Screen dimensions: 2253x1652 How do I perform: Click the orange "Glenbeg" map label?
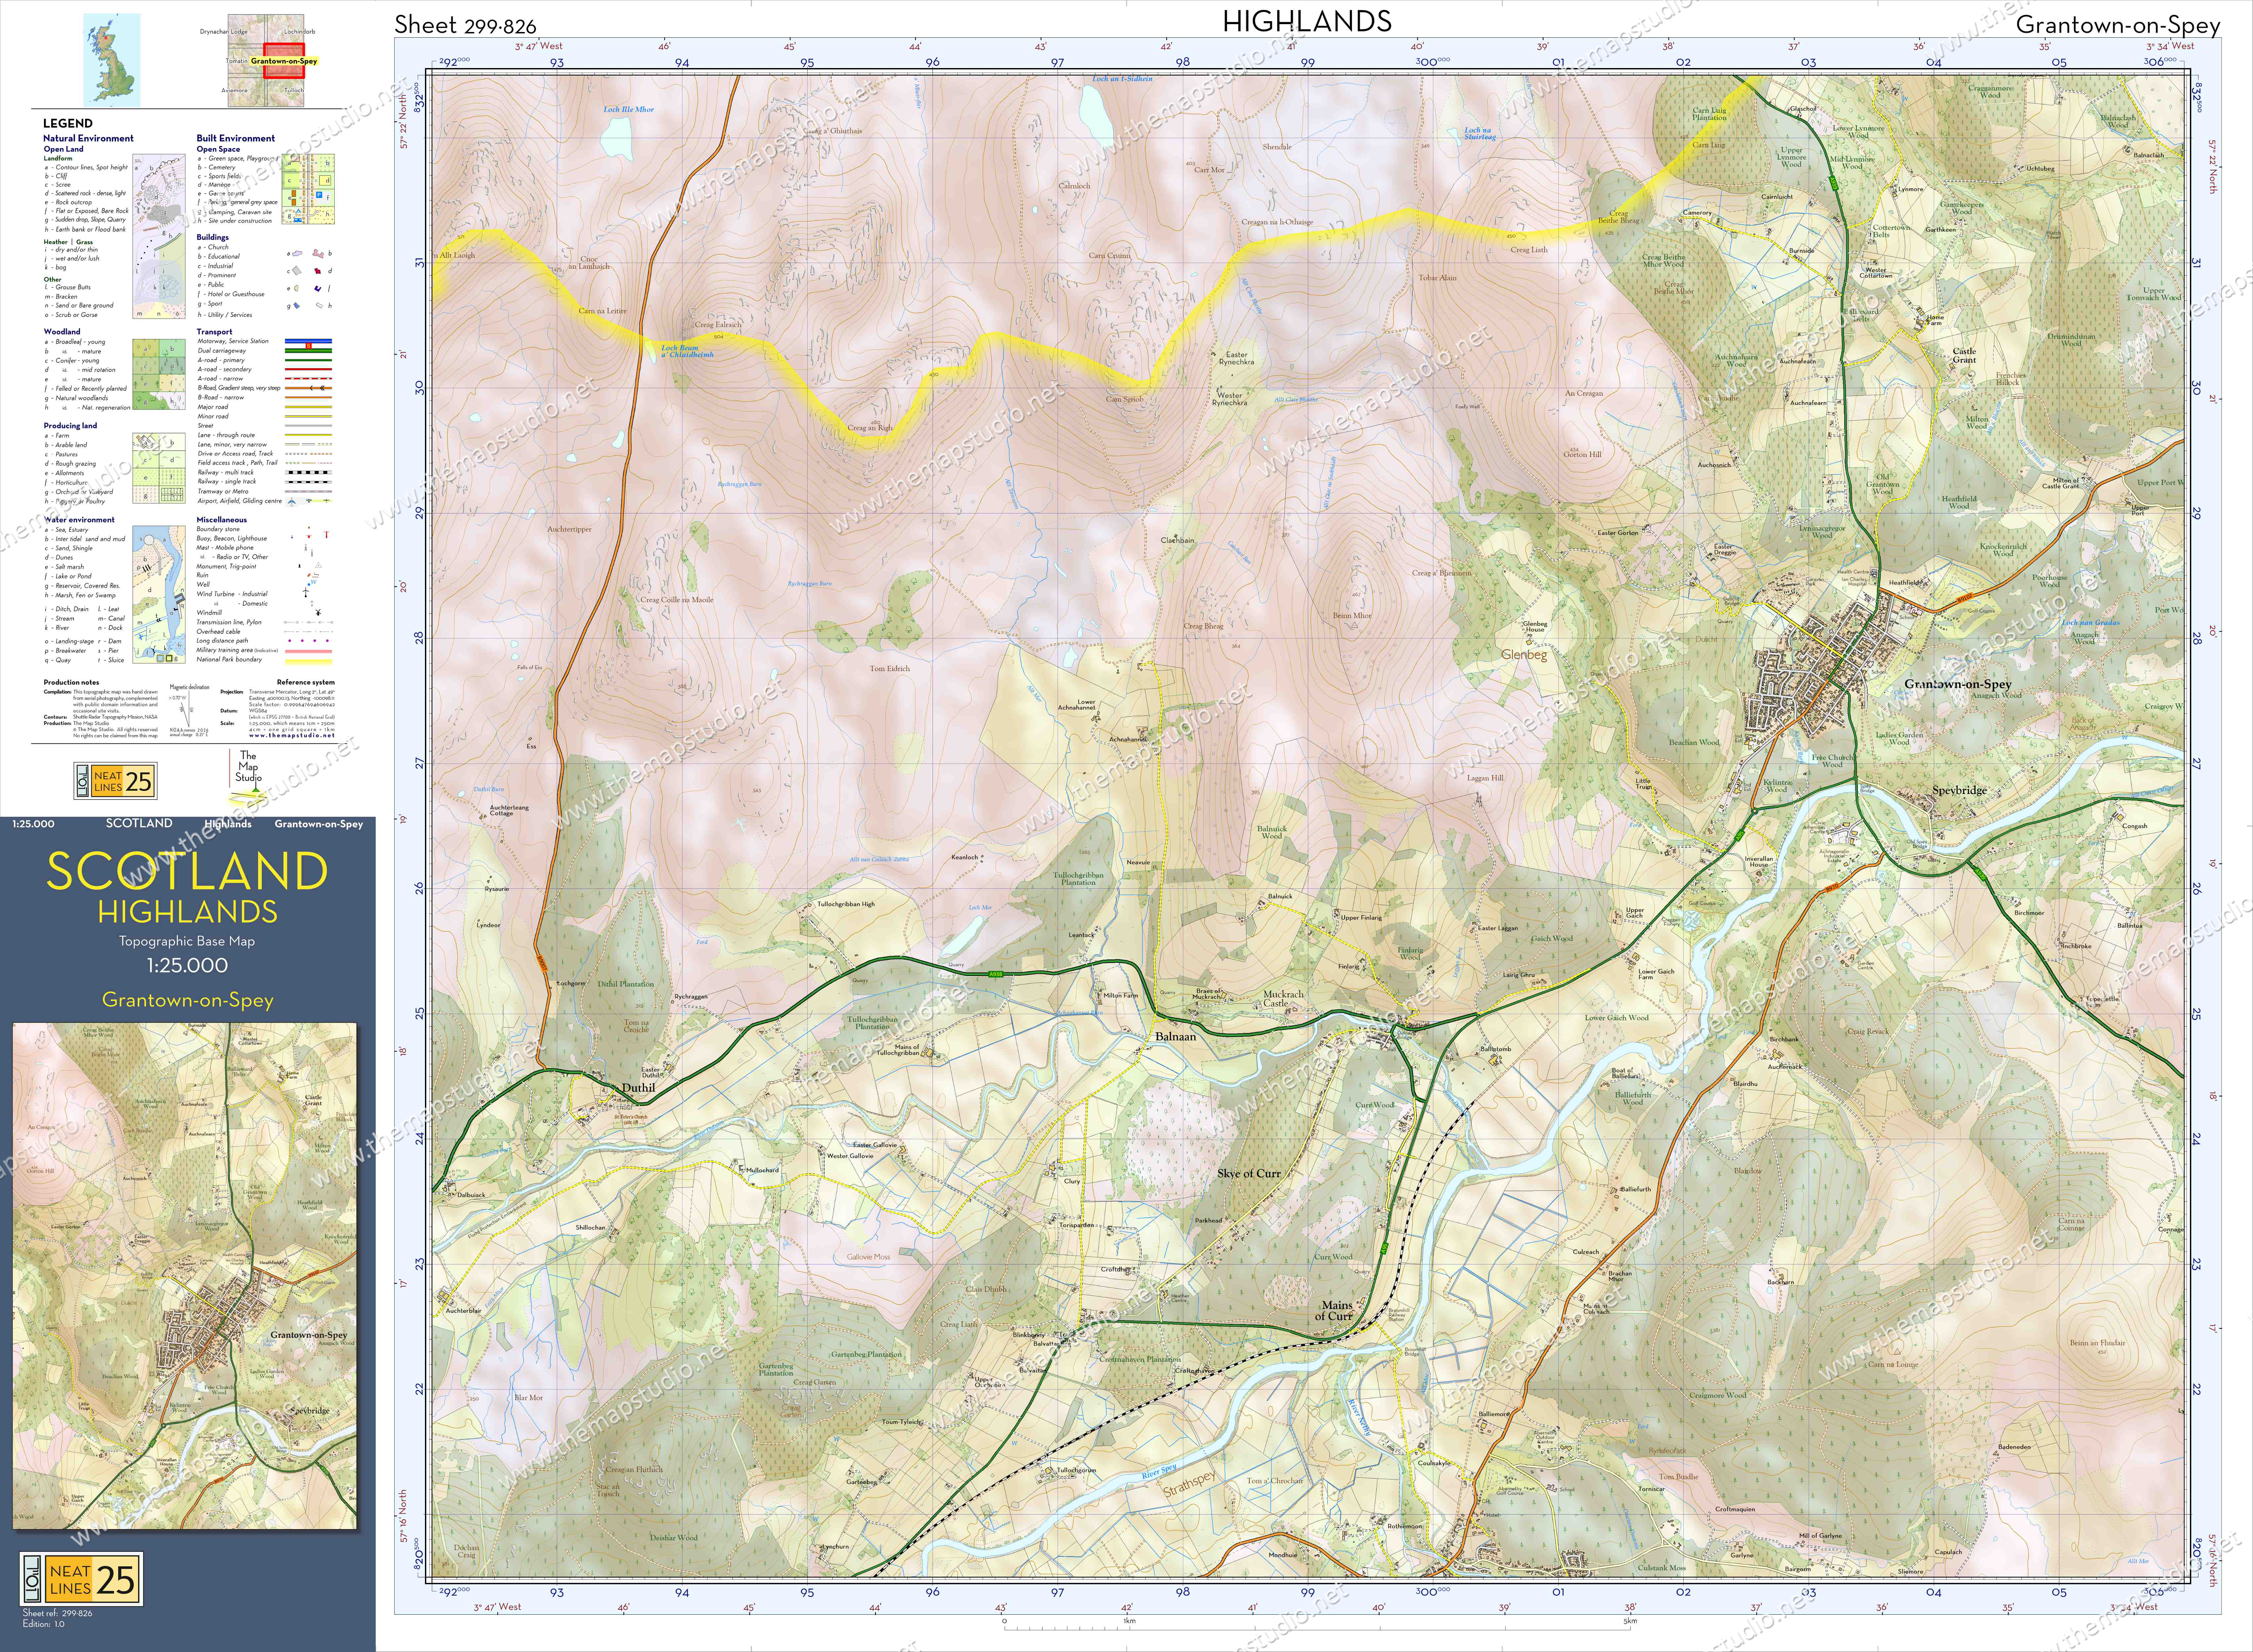[x=1524, y=655]
